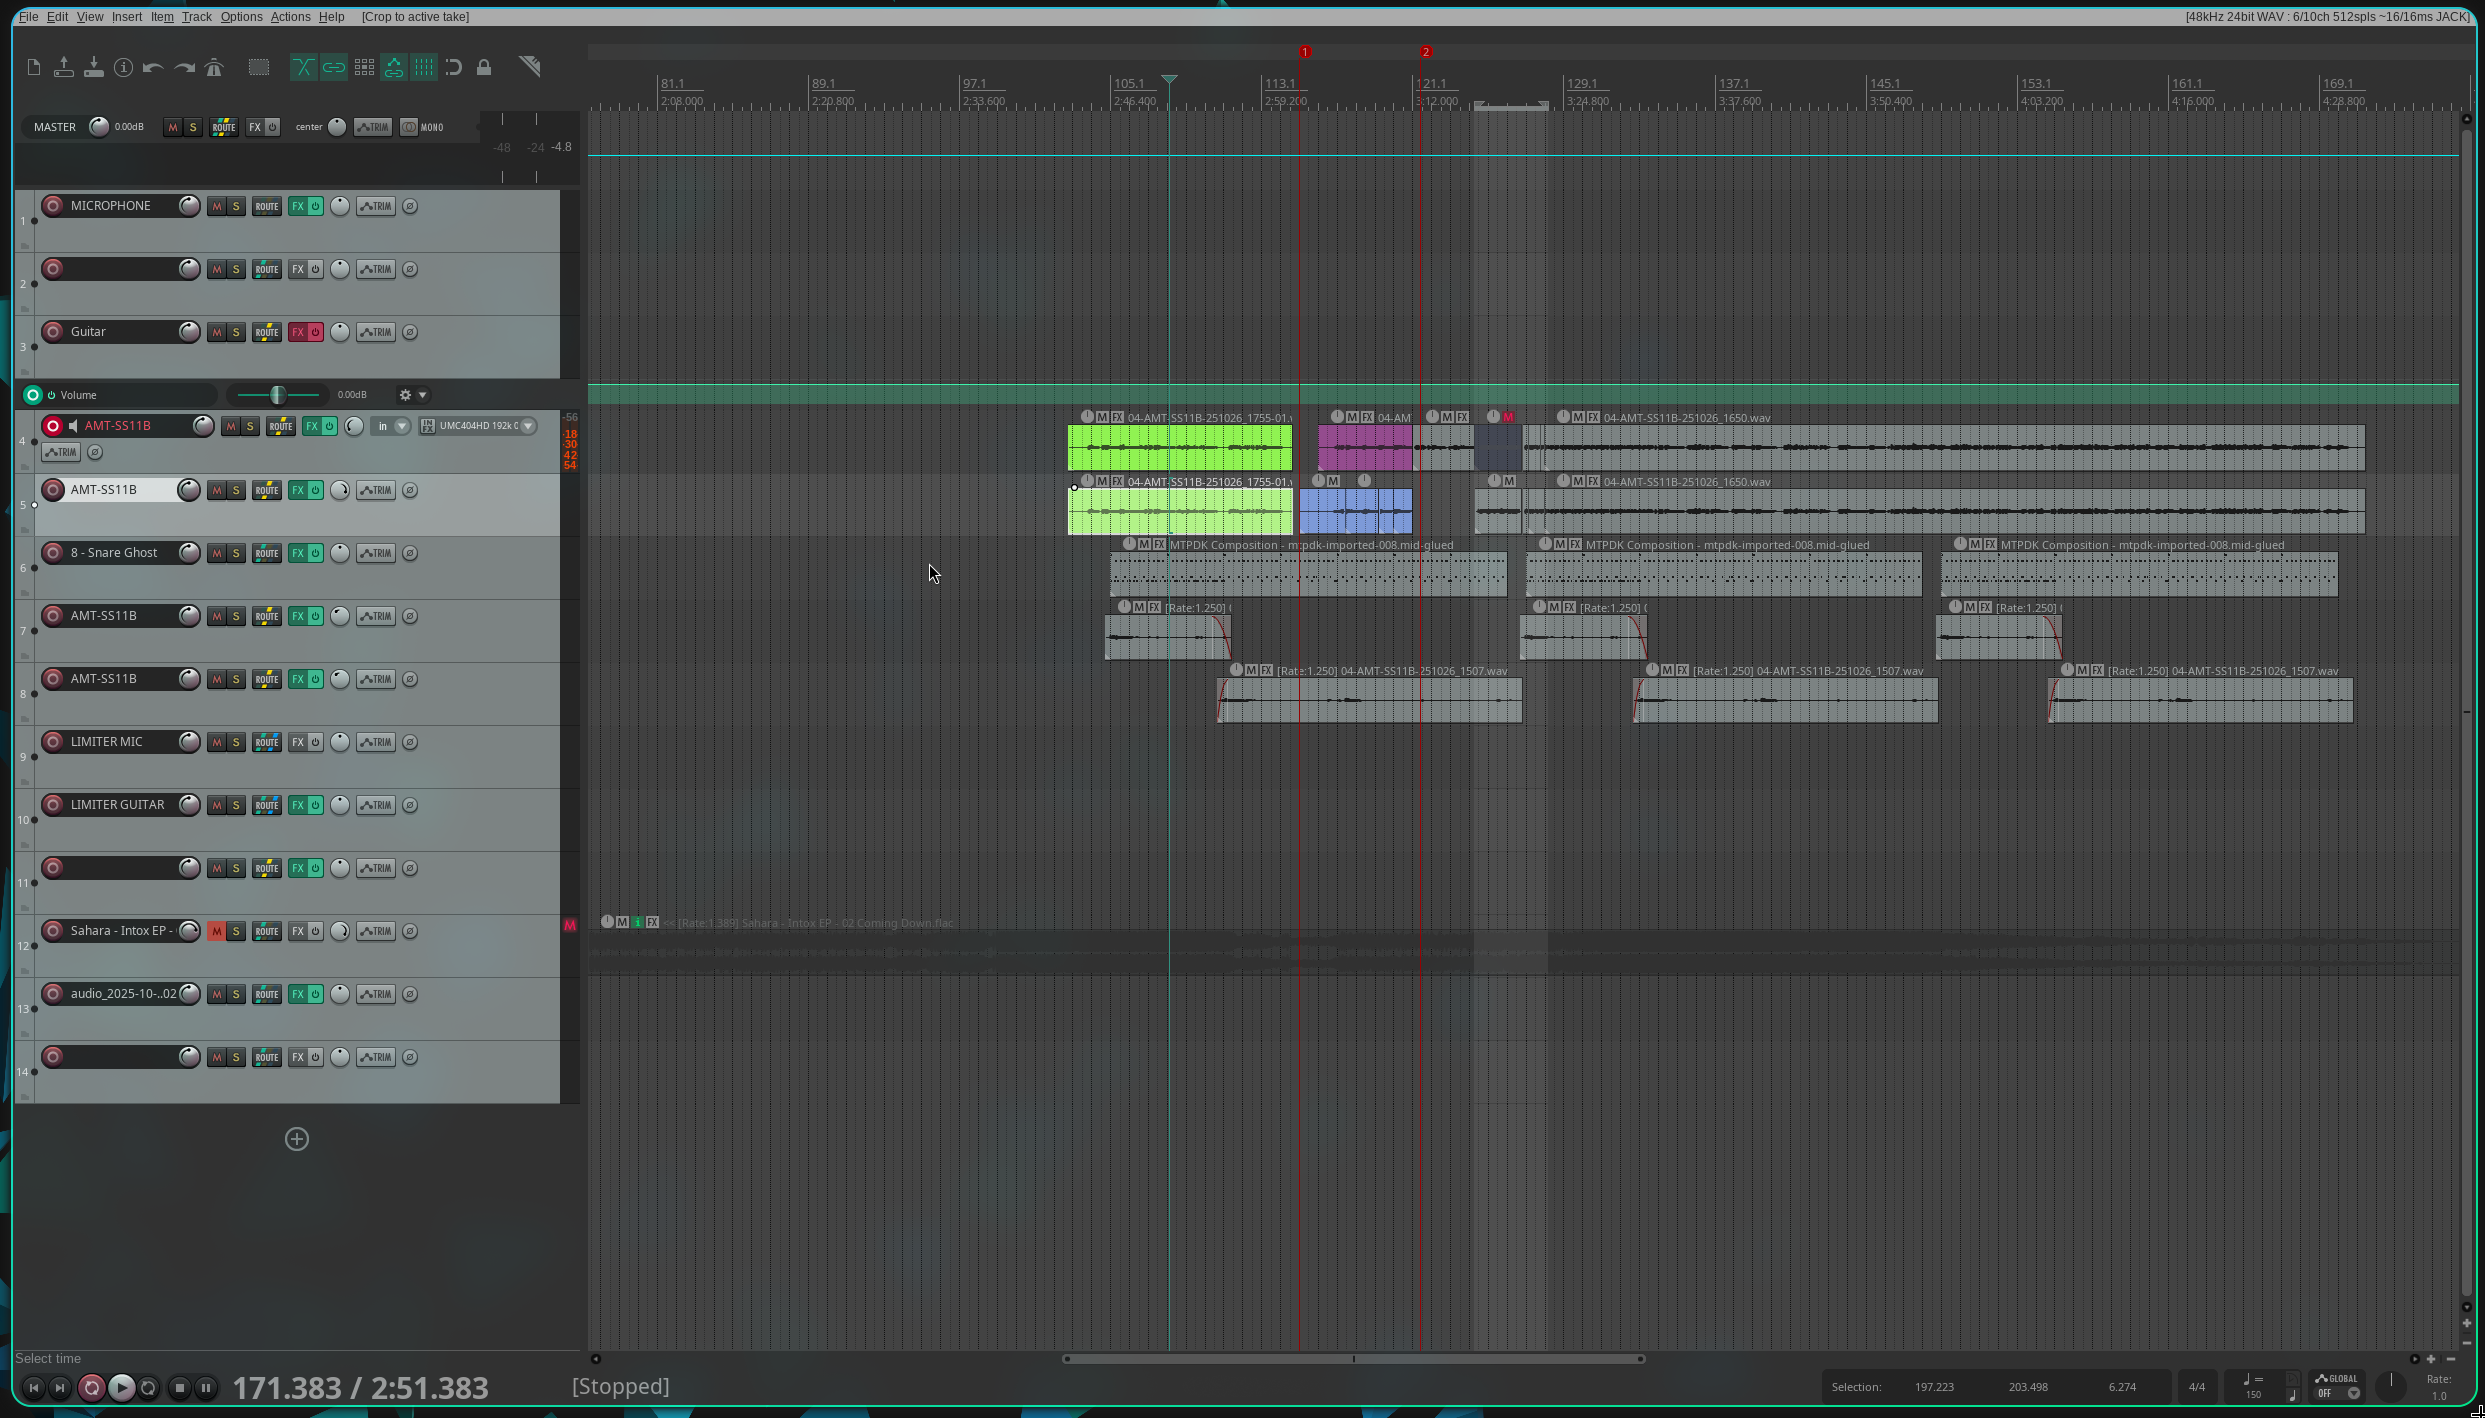Adjust the Volume envelope slider

click(x=278, y=395)
